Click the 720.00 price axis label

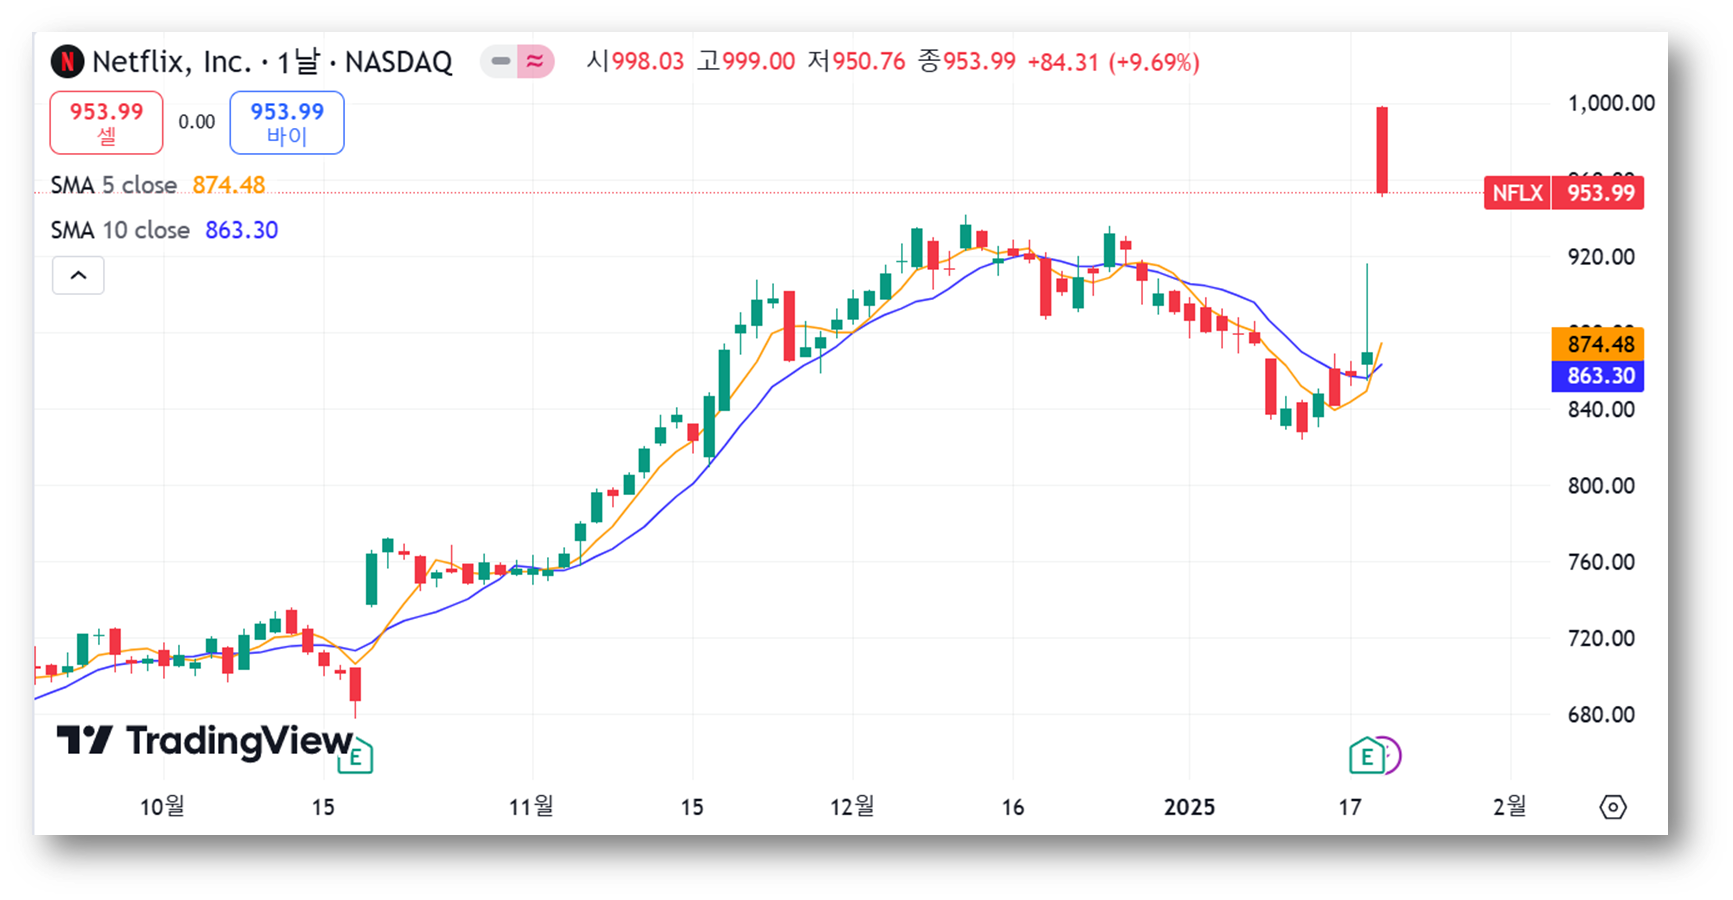click(x=1601, y=638)
